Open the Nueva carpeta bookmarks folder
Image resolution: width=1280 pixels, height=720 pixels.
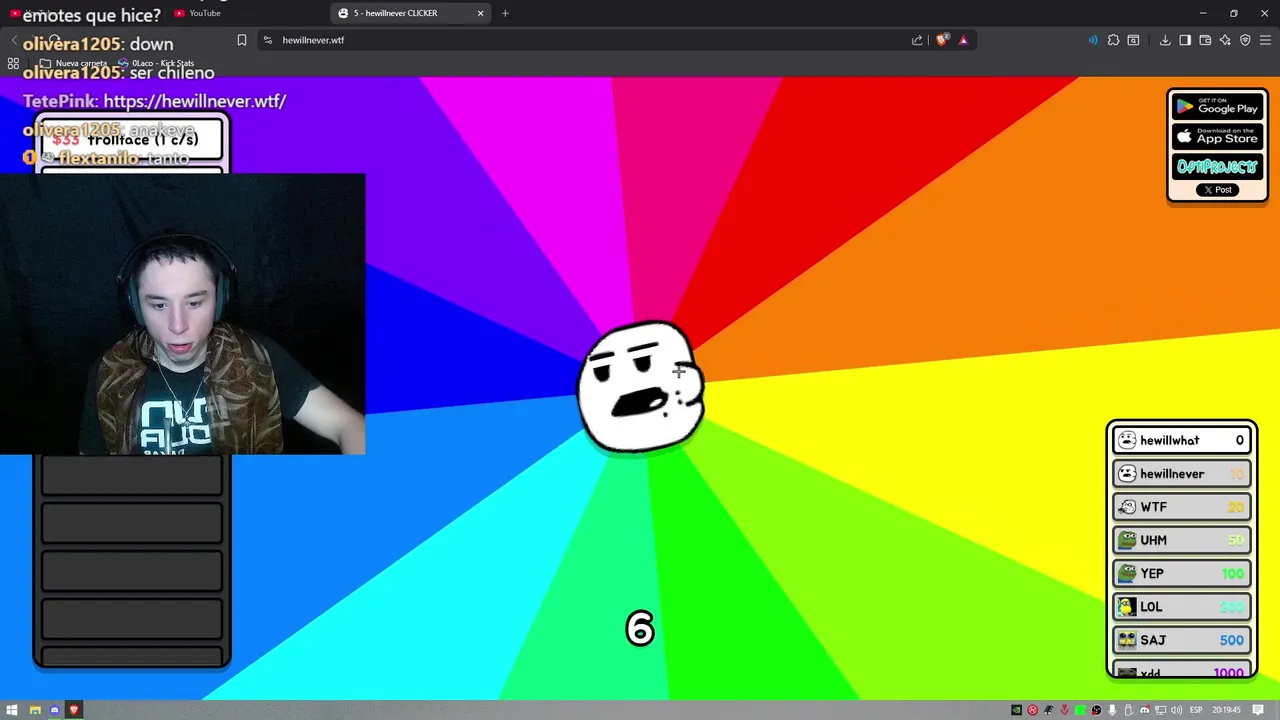(x=74, y=63)
